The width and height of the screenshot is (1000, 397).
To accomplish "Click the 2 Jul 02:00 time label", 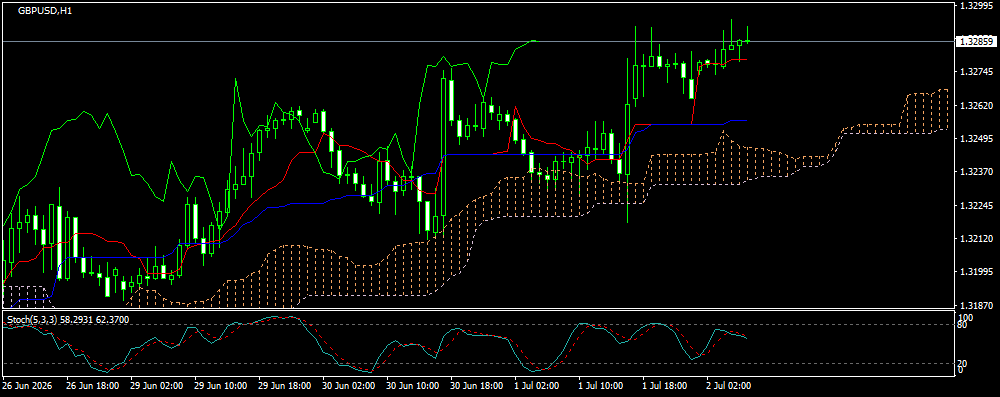I will (729, 386).
